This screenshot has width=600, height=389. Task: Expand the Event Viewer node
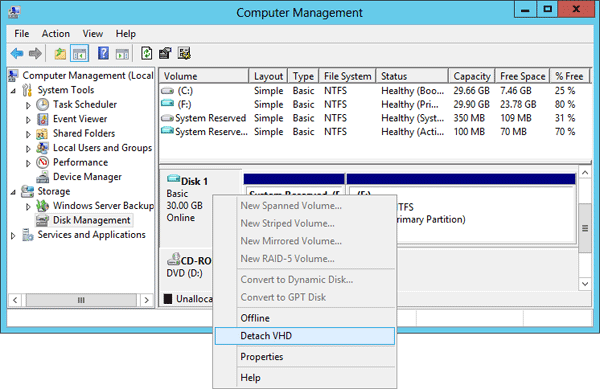(x=28, y=120)
